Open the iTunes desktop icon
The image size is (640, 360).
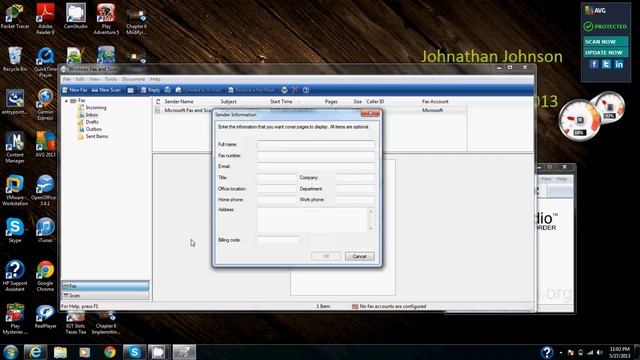pos(45,231)
